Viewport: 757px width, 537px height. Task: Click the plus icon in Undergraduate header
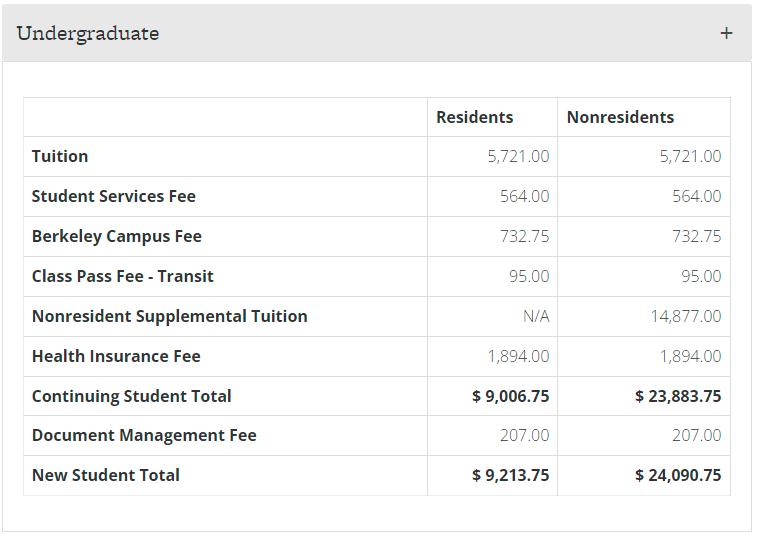726,33
